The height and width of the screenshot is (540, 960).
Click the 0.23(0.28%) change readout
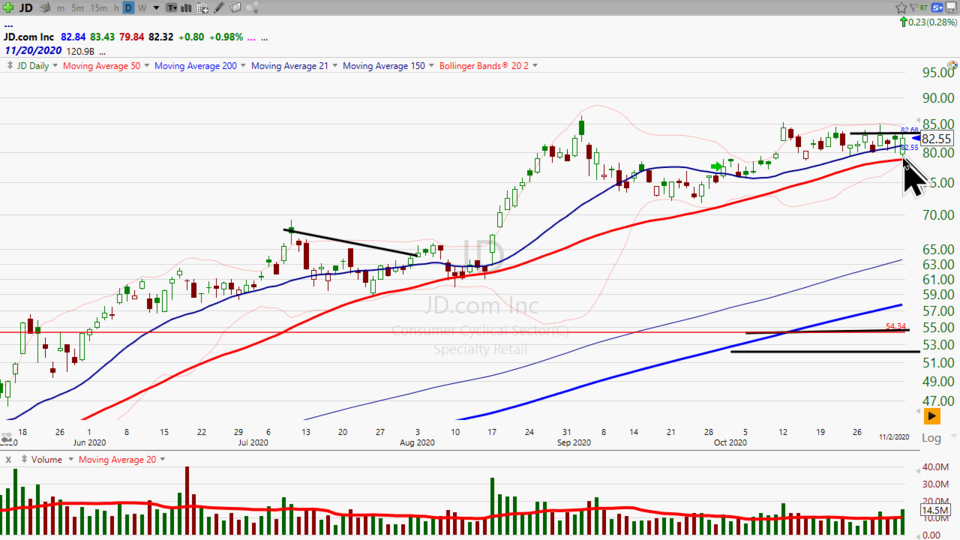click(928, 22)
